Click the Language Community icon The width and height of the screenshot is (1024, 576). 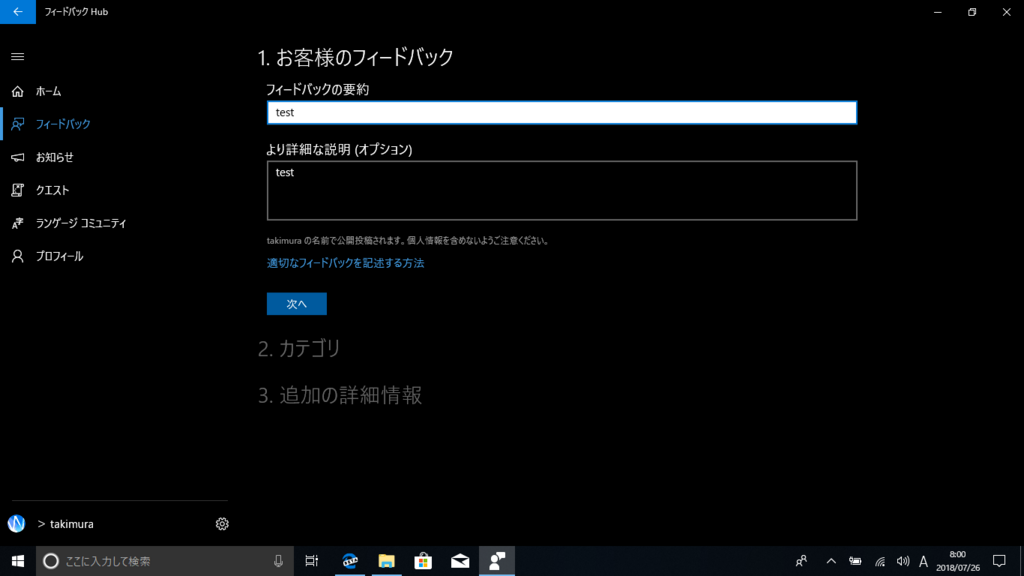pyautogui.click(x=18, y=223)
